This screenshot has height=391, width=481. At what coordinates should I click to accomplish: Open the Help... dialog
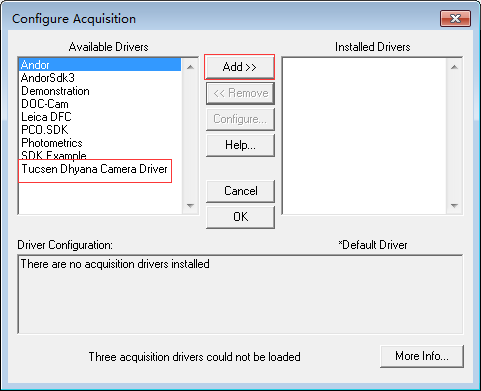point(240,145)
